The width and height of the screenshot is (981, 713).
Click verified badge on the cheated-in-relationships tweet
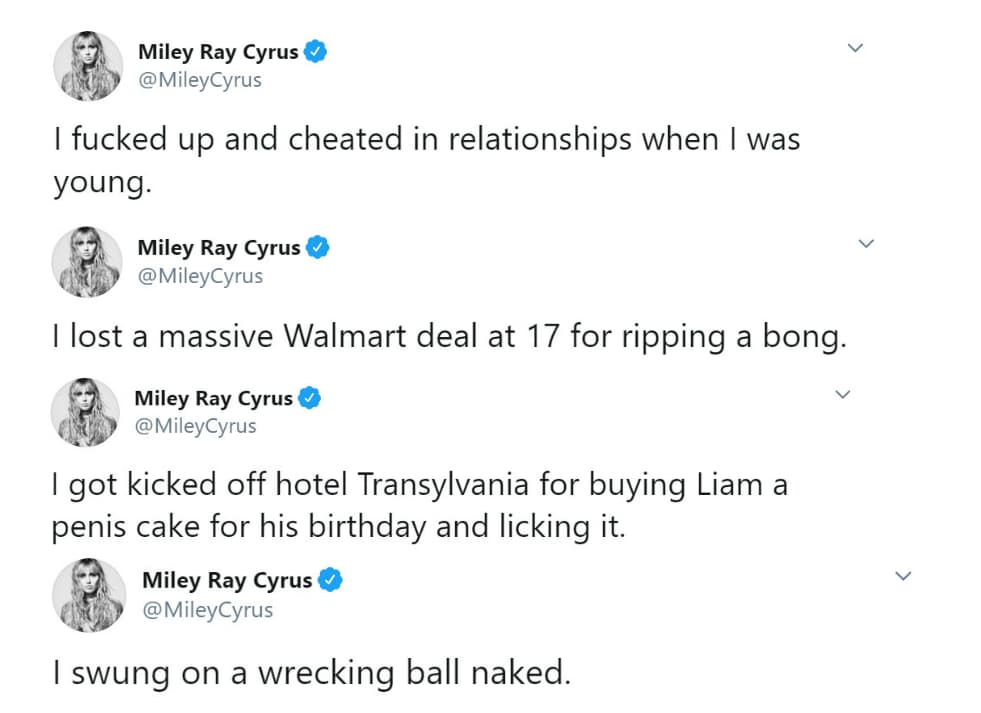(316, 53)
